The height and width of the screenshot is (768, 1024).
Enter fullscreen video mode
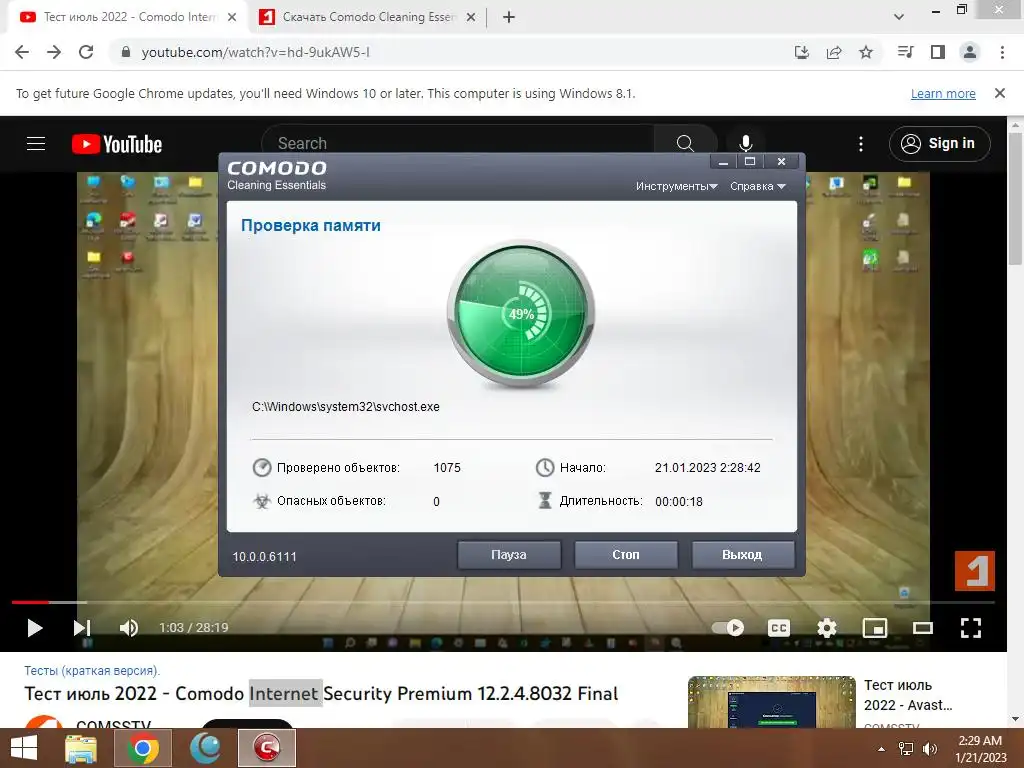[971, 628]
